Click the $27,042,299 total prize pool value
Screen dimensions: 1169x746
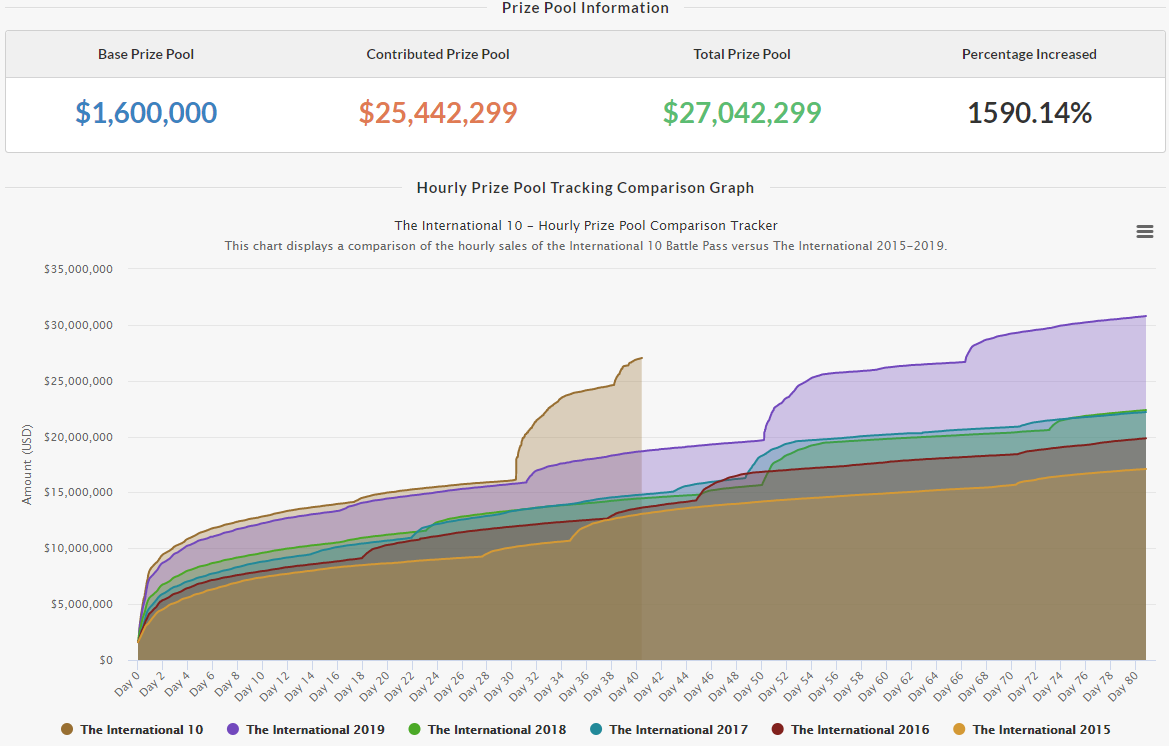[x=742, y=113]
